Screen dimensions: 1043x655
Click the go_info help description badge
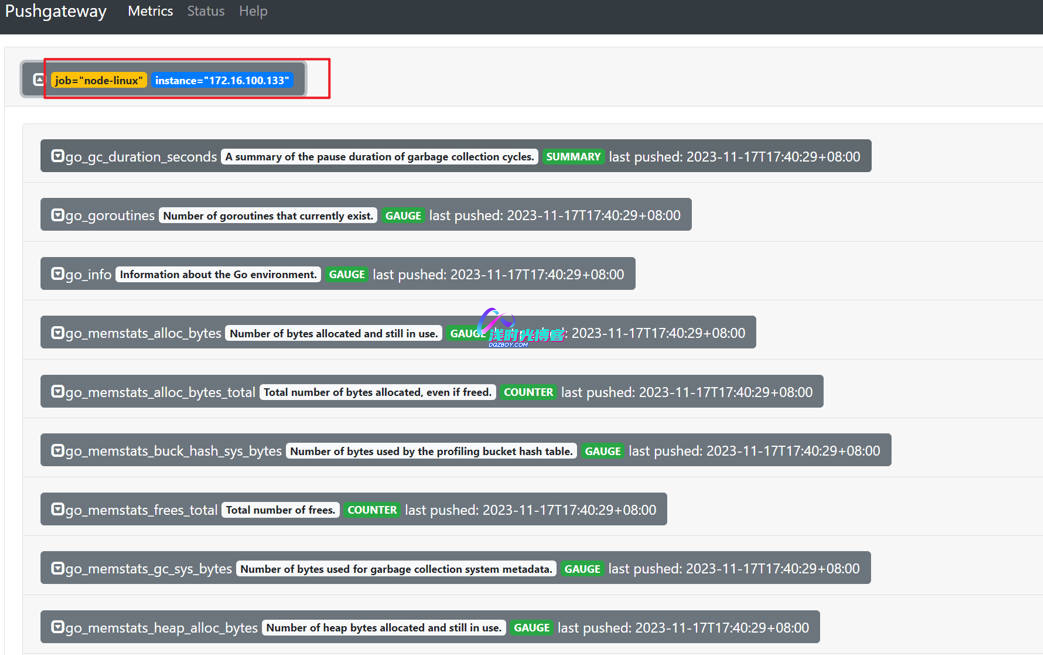point(218,274)
